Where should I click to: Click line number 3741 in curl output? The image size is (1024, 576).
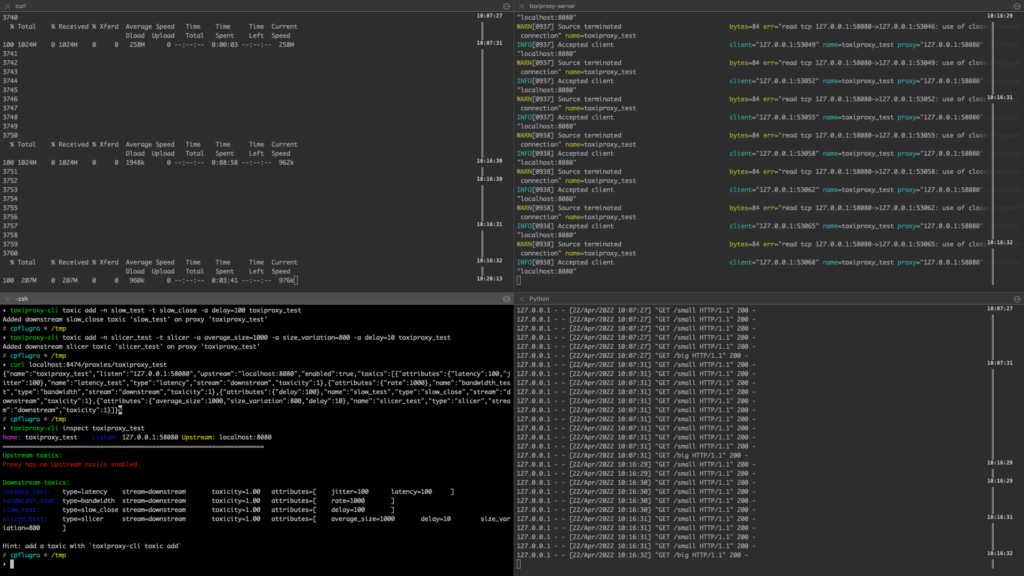coord(10,54)
